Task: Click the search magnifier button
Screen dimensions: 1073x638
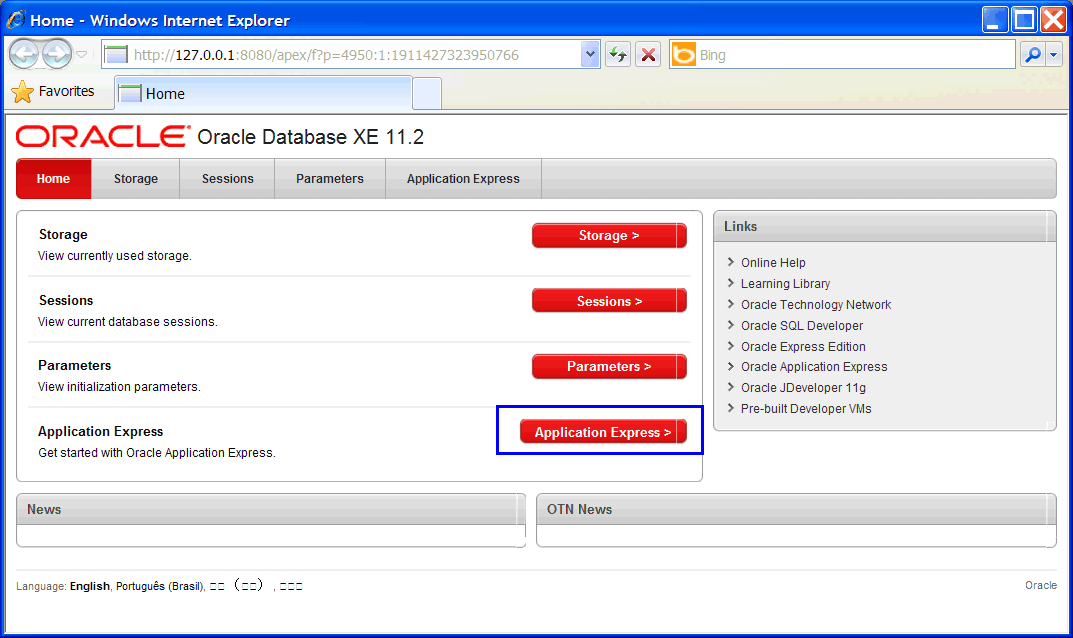Action: (x=1033, y=55)
